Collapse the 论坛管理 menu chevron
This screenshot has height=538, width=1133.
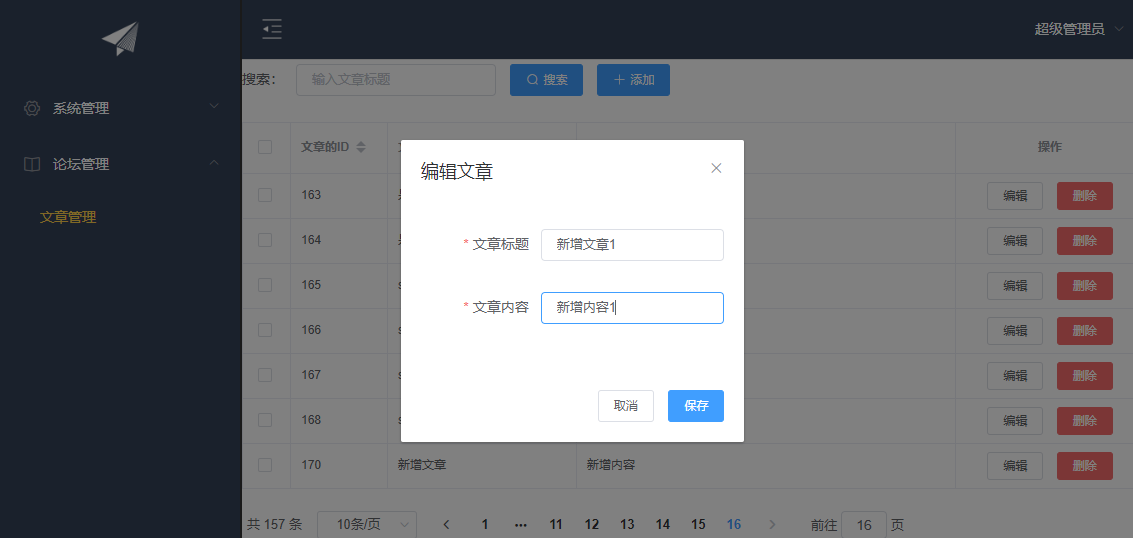click(x=214, y=162)
